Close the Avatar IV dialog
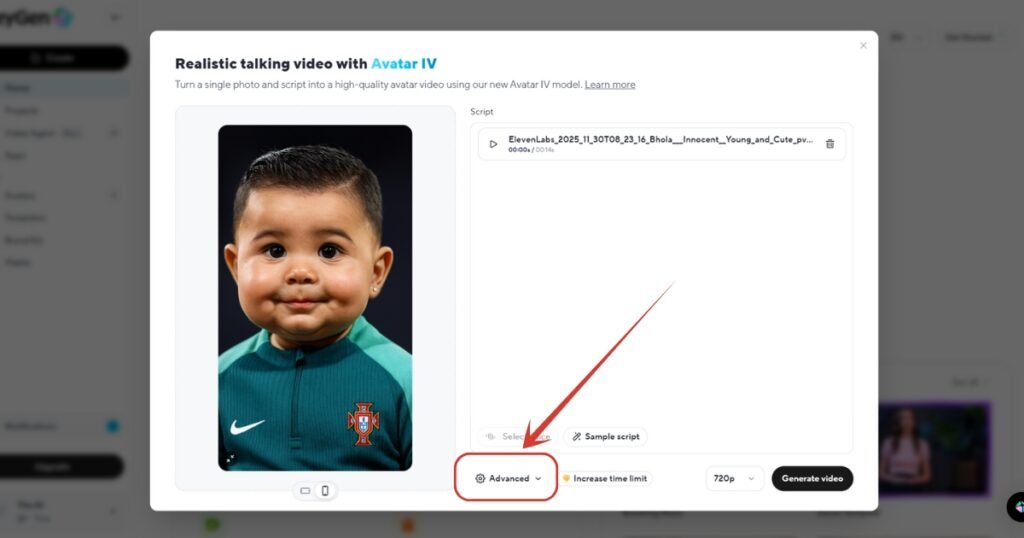 point(863,45)
